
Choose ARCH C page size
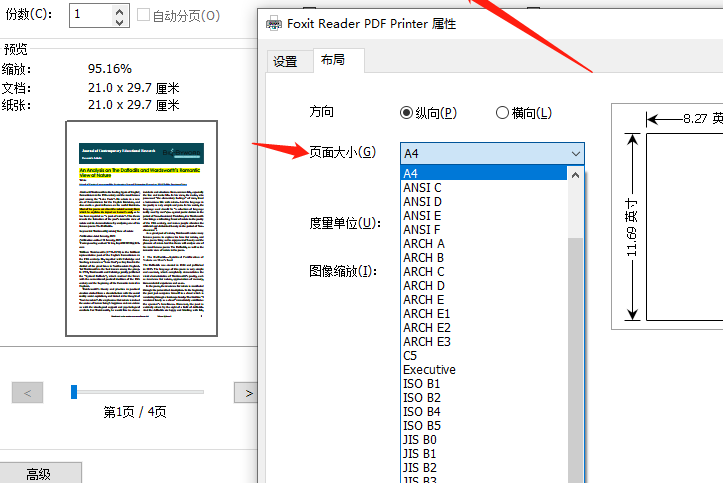coord(484,271)
